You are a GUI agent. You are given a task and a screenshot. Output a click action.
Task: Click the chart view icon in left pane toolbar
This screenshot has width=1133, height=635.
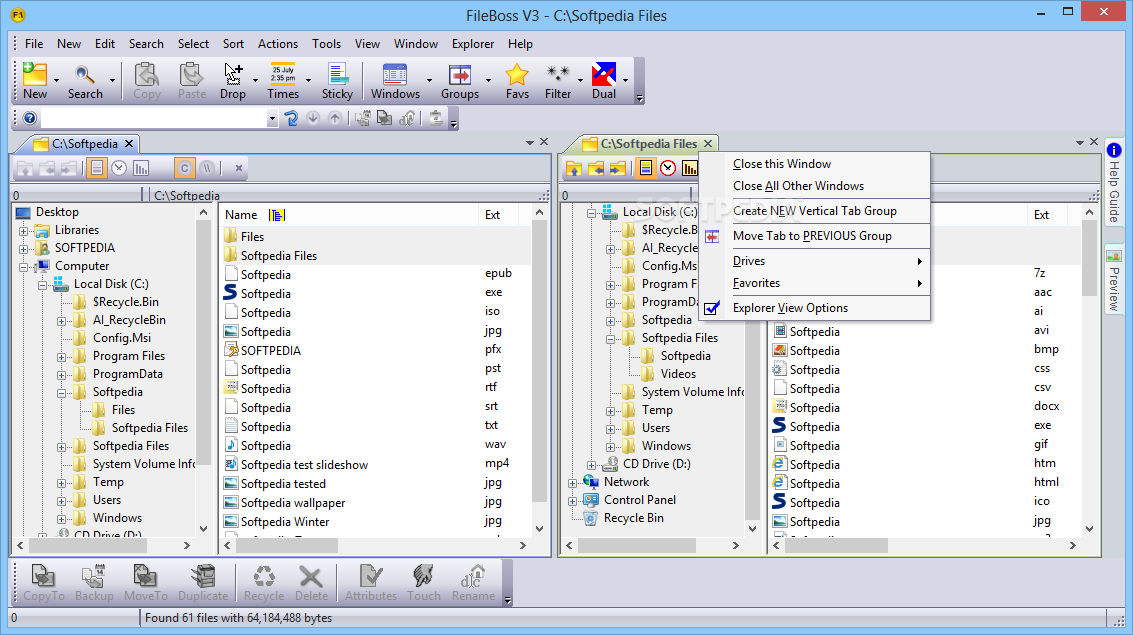point(141,168)
